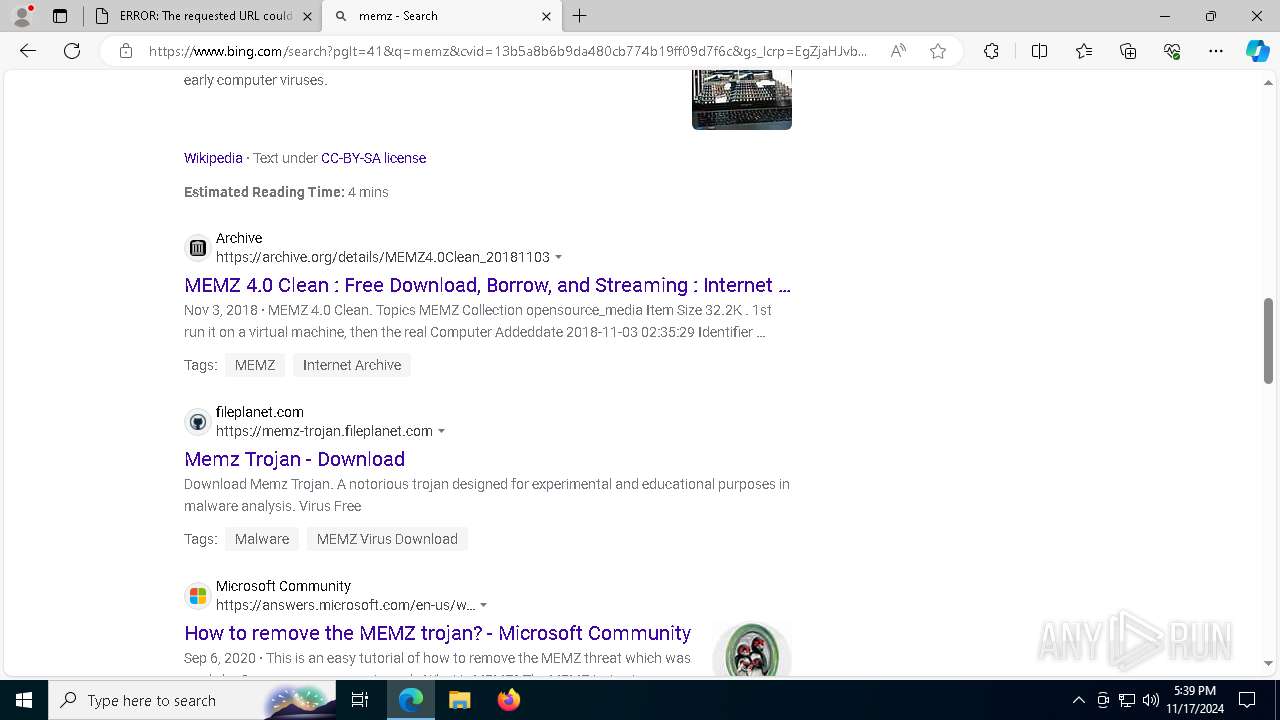
Task: Expand dropdown next to answers.microsoft.com URL
Action: 484,606
